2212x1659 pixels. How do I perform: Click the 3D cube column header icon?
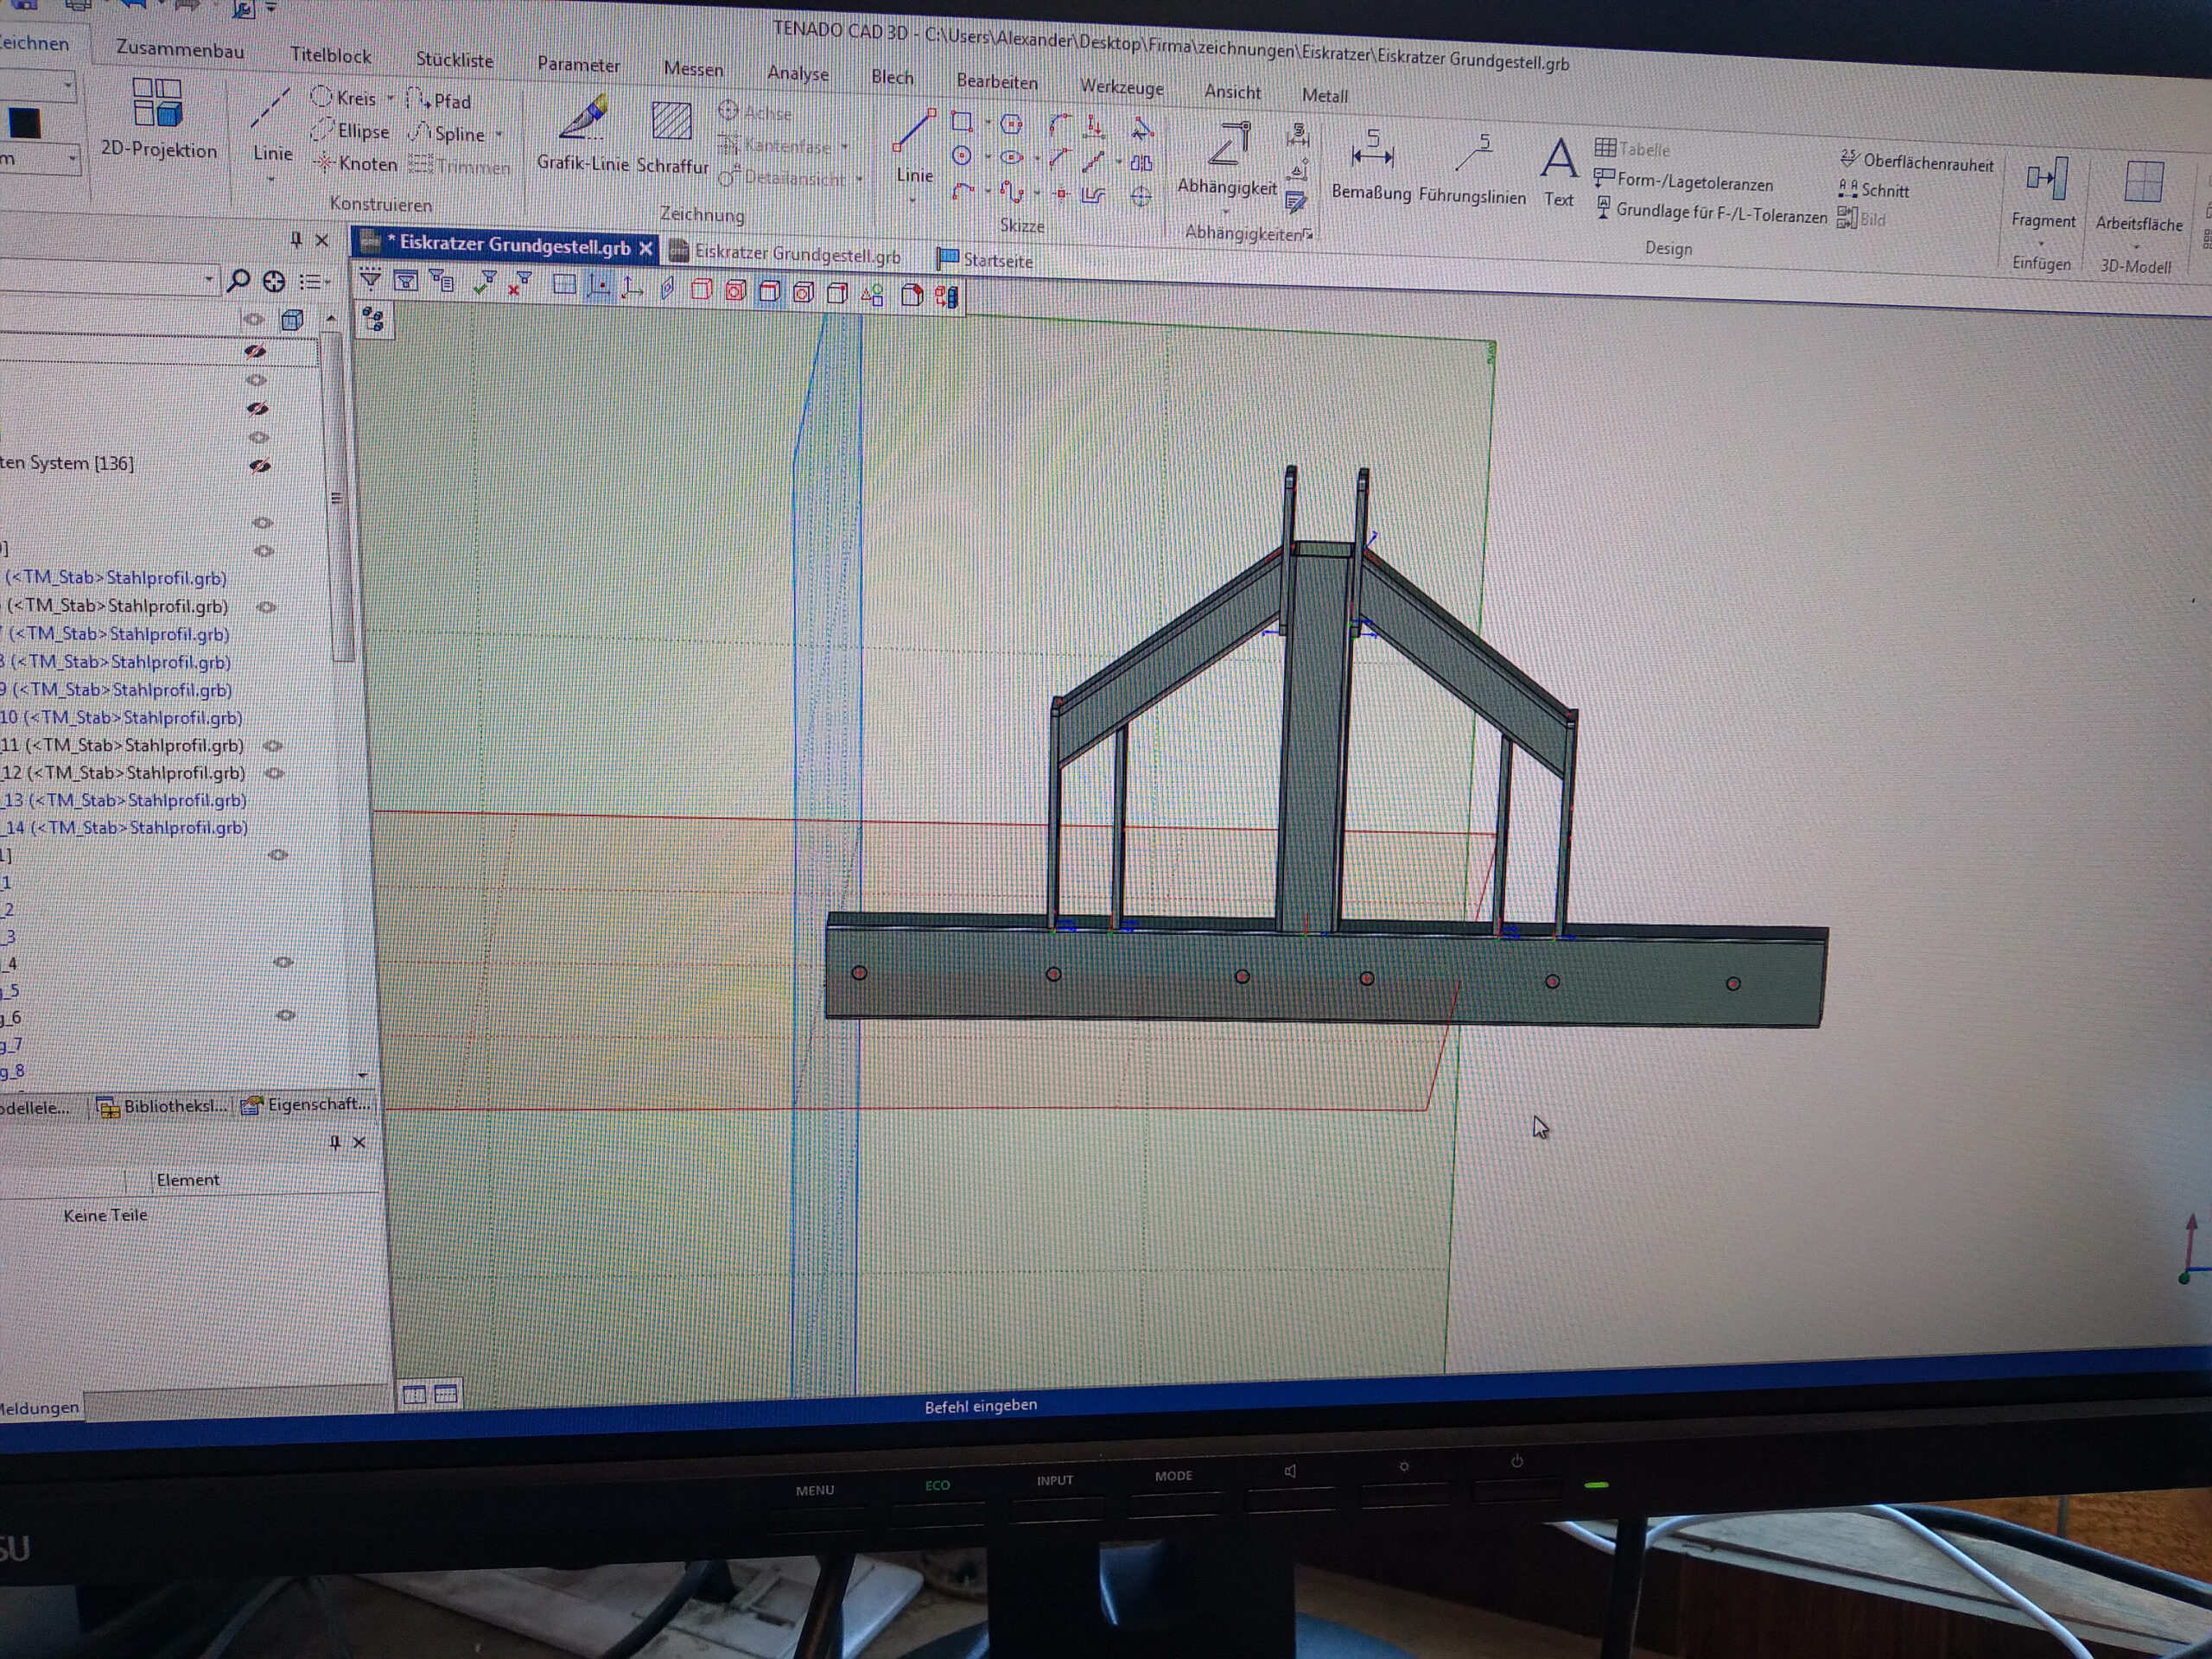pyautogui.click(x=292, y=319)
